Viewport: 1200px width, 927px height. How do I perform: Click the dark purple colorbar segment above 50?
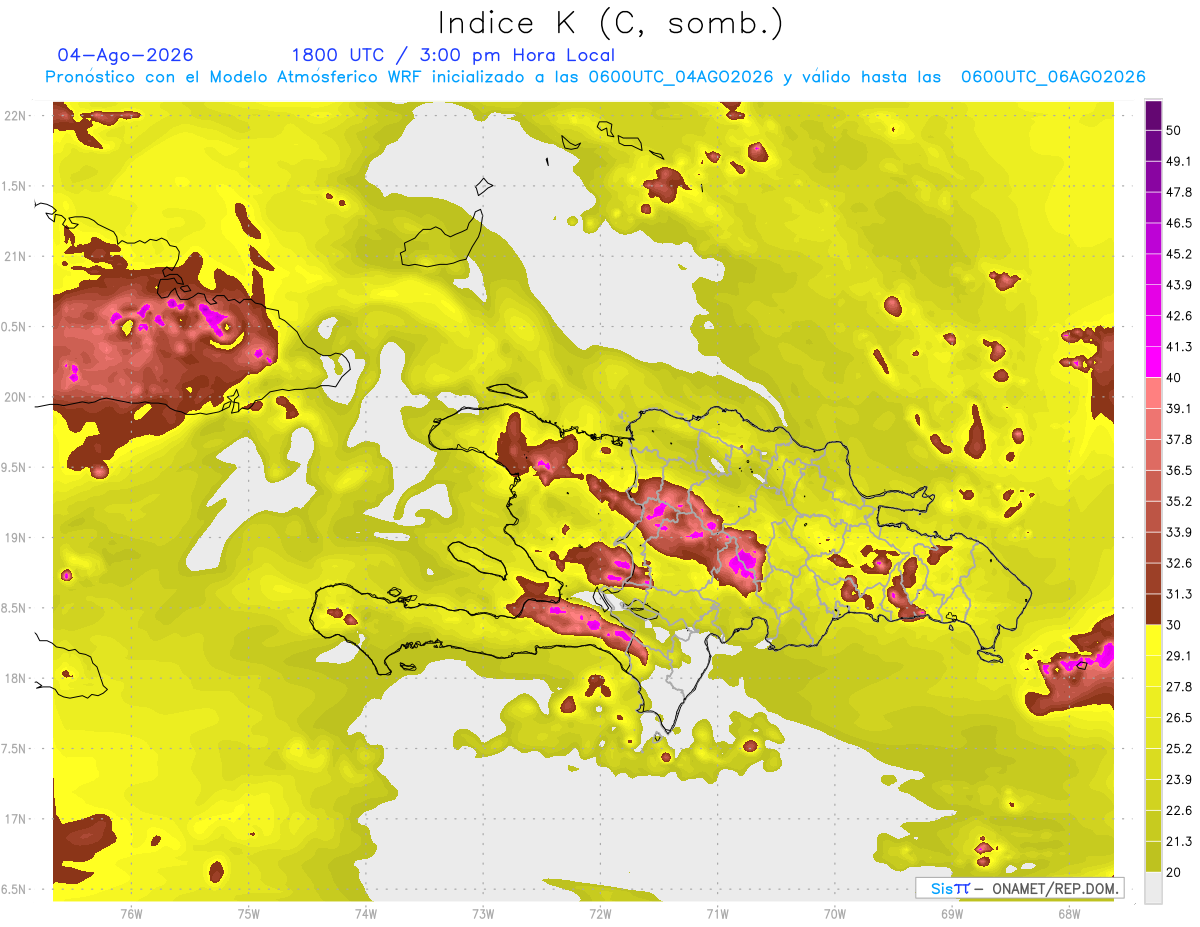[x=1153, y=117]
